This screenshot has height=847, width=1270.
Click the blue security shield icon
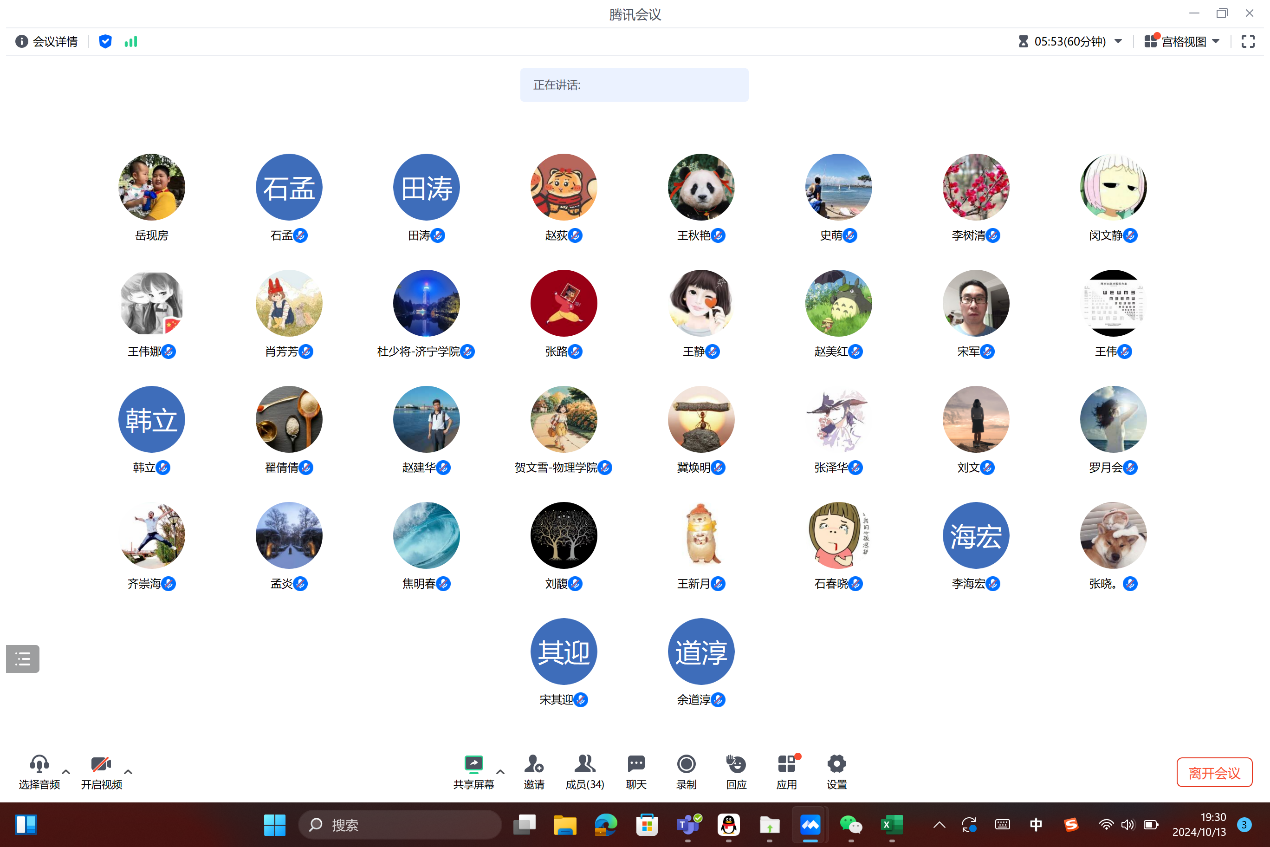tap(105, 41)
